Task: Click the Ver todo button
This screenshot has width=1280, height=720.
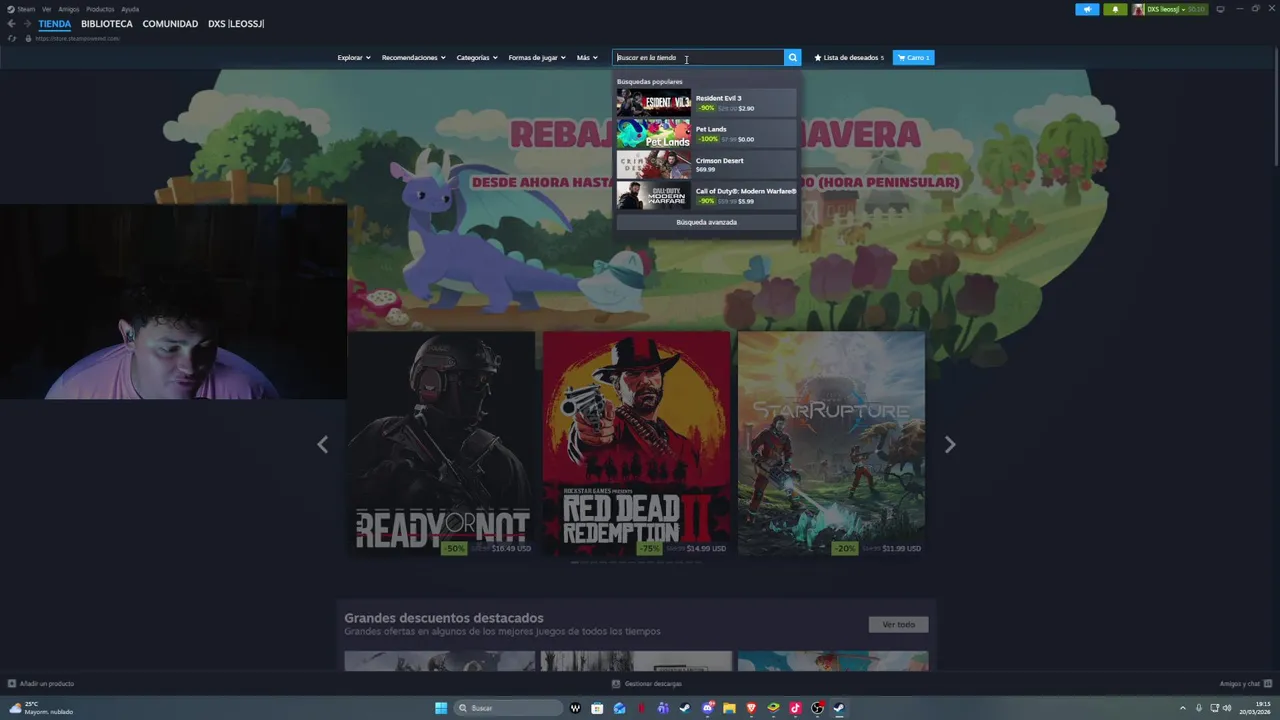Action: click(x=898, y=625)
